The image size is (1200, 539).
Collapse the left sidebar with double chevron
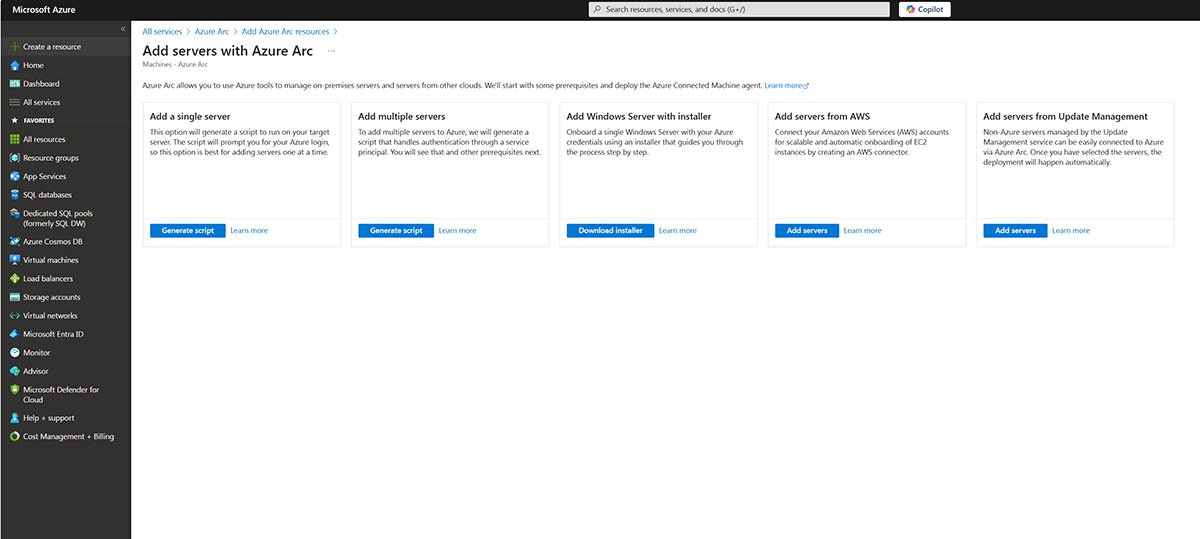click(x=123, y=29)
